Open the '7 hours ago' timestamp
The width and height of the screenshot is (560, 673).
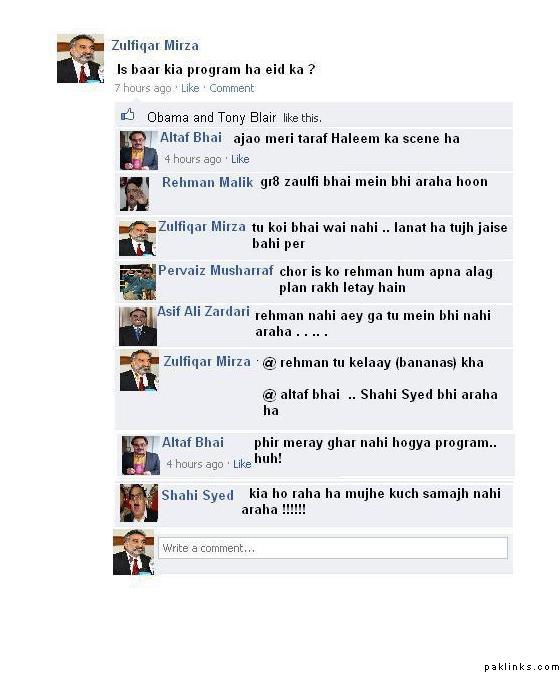(143, 88)
